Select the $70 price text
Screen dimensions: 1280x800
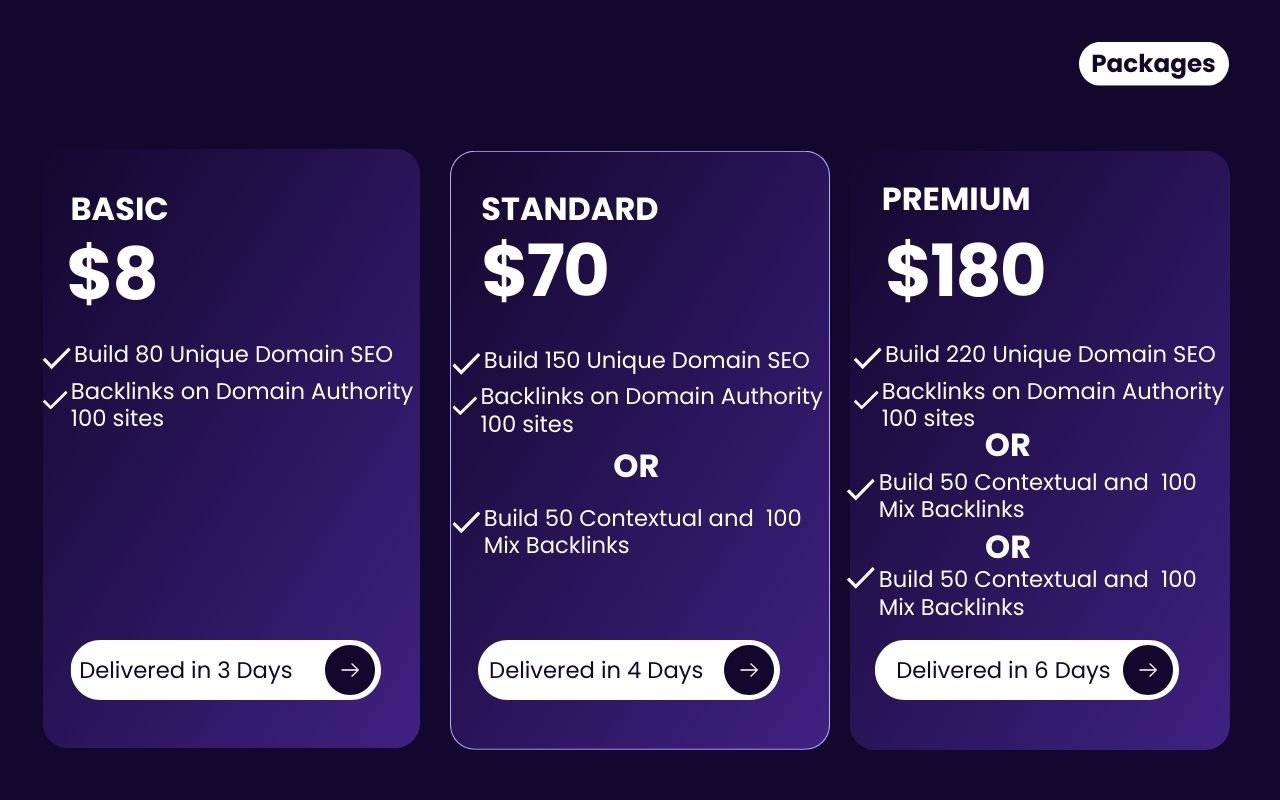545,271
